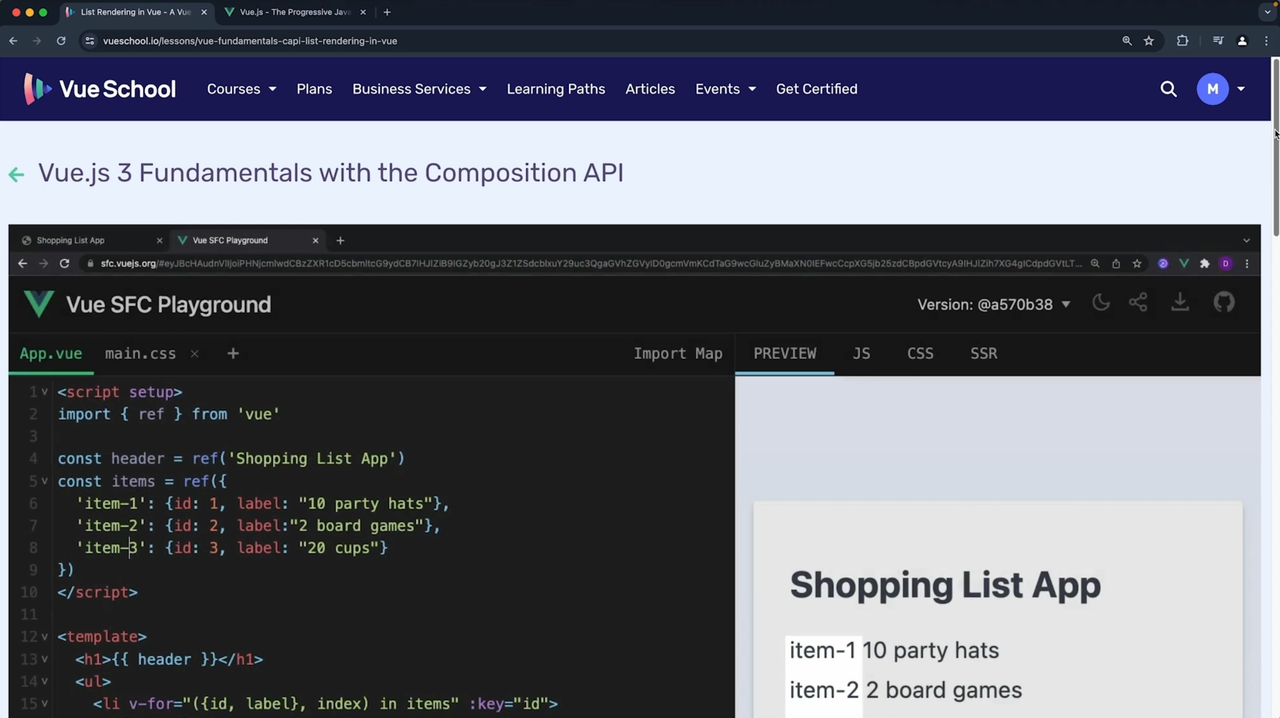Click the Vue School logo

pos(99,89)
